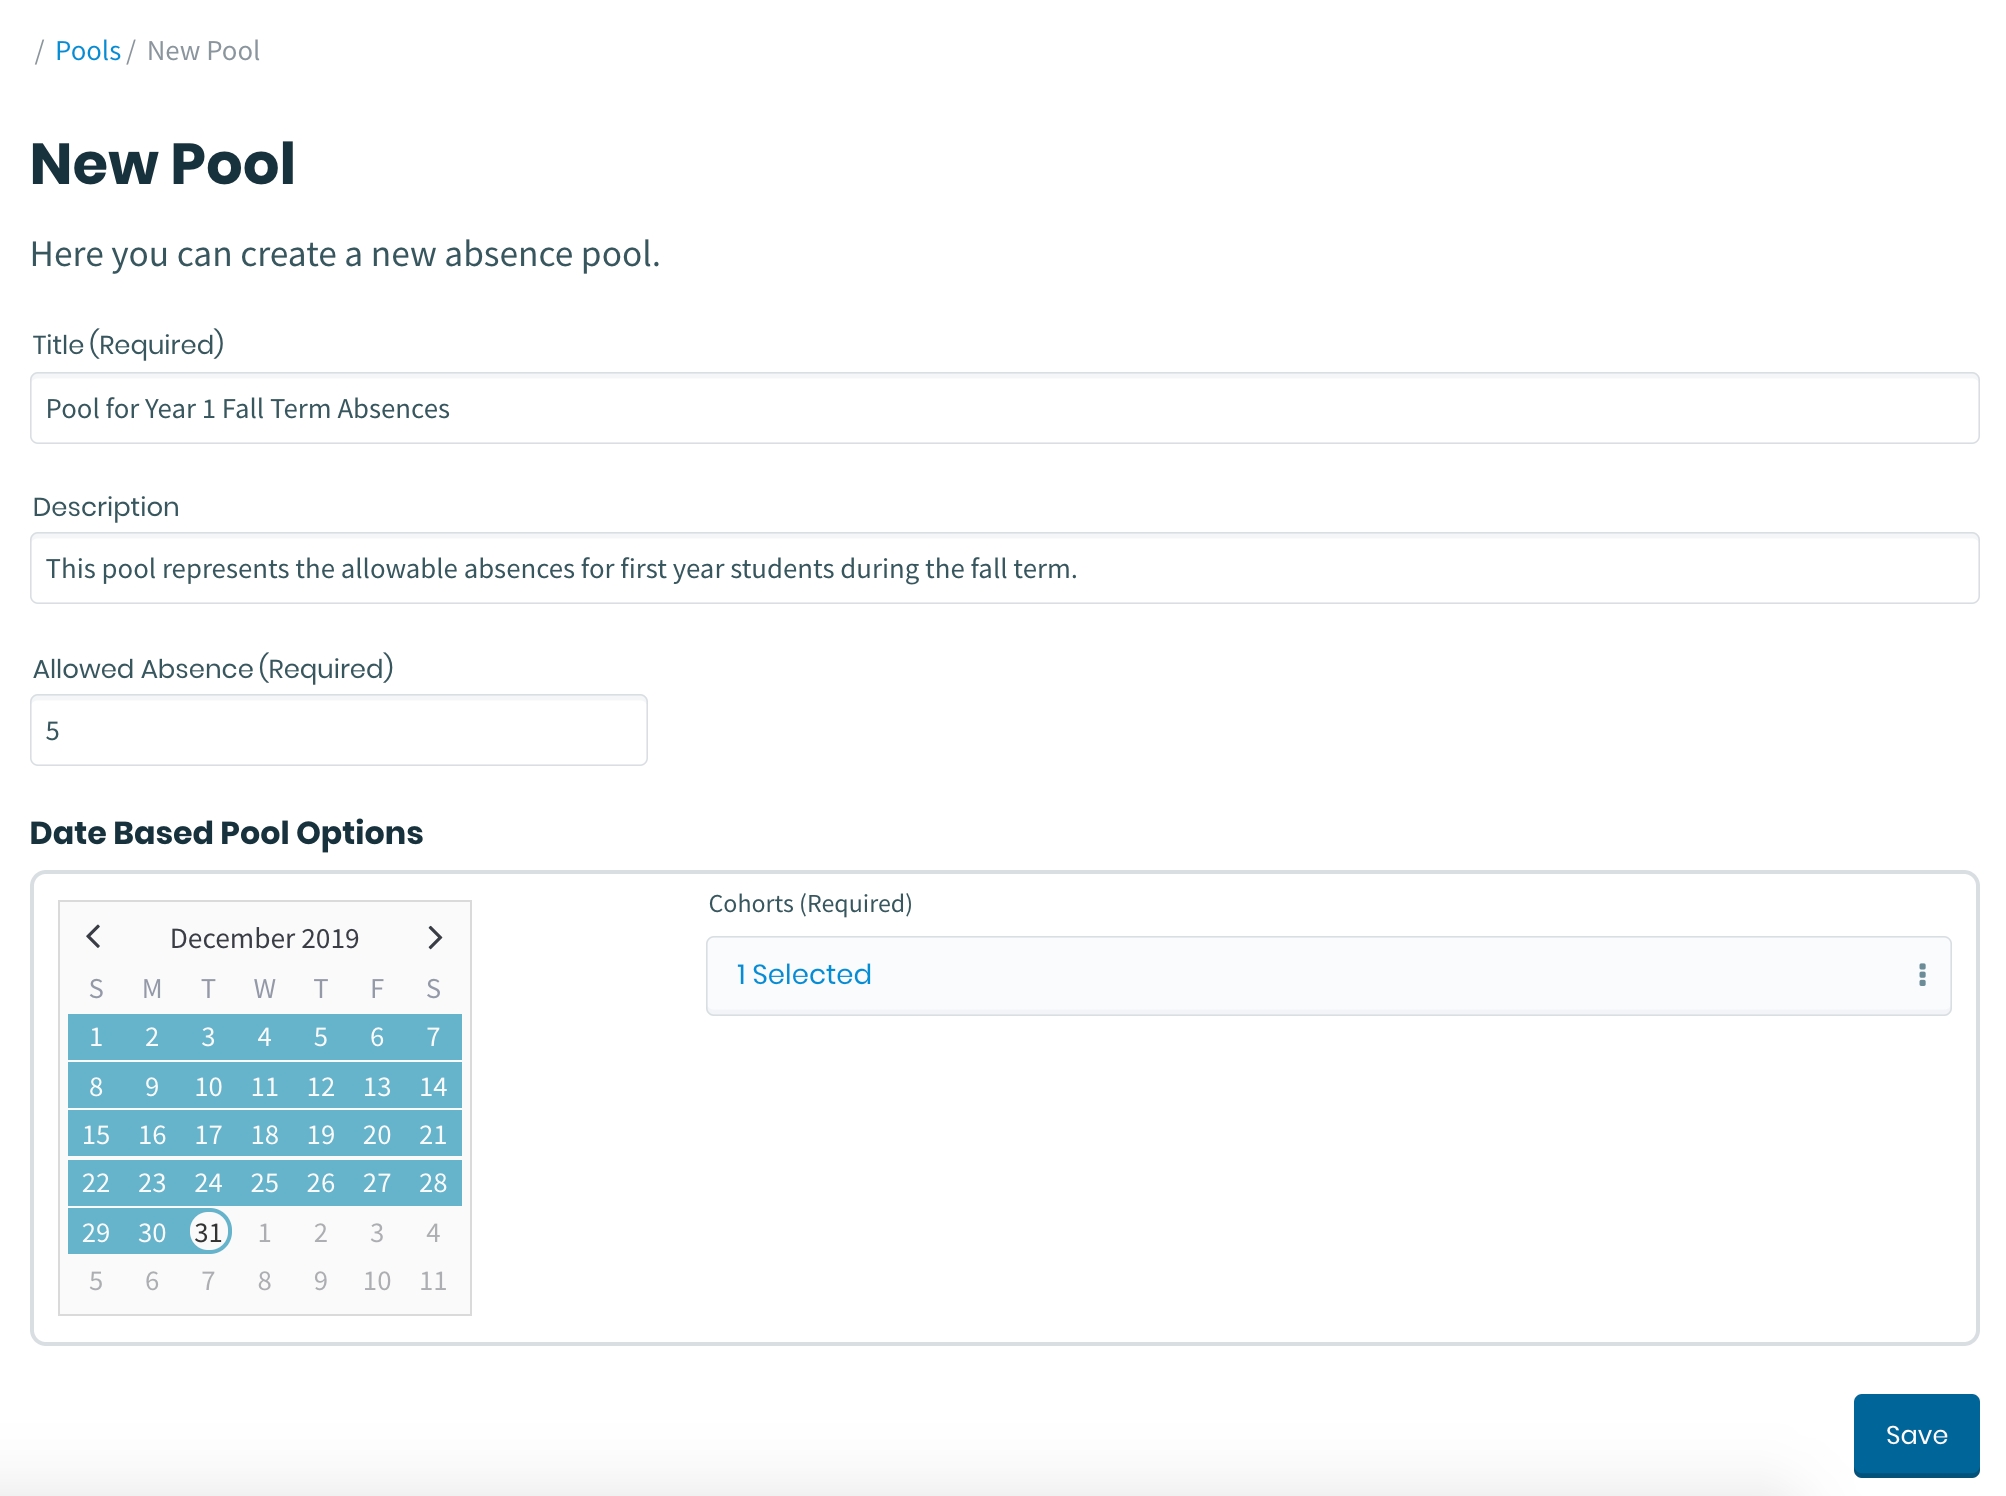Go to previous month in calendar
Screen dimensions: 2006x1496
[94, 937]
